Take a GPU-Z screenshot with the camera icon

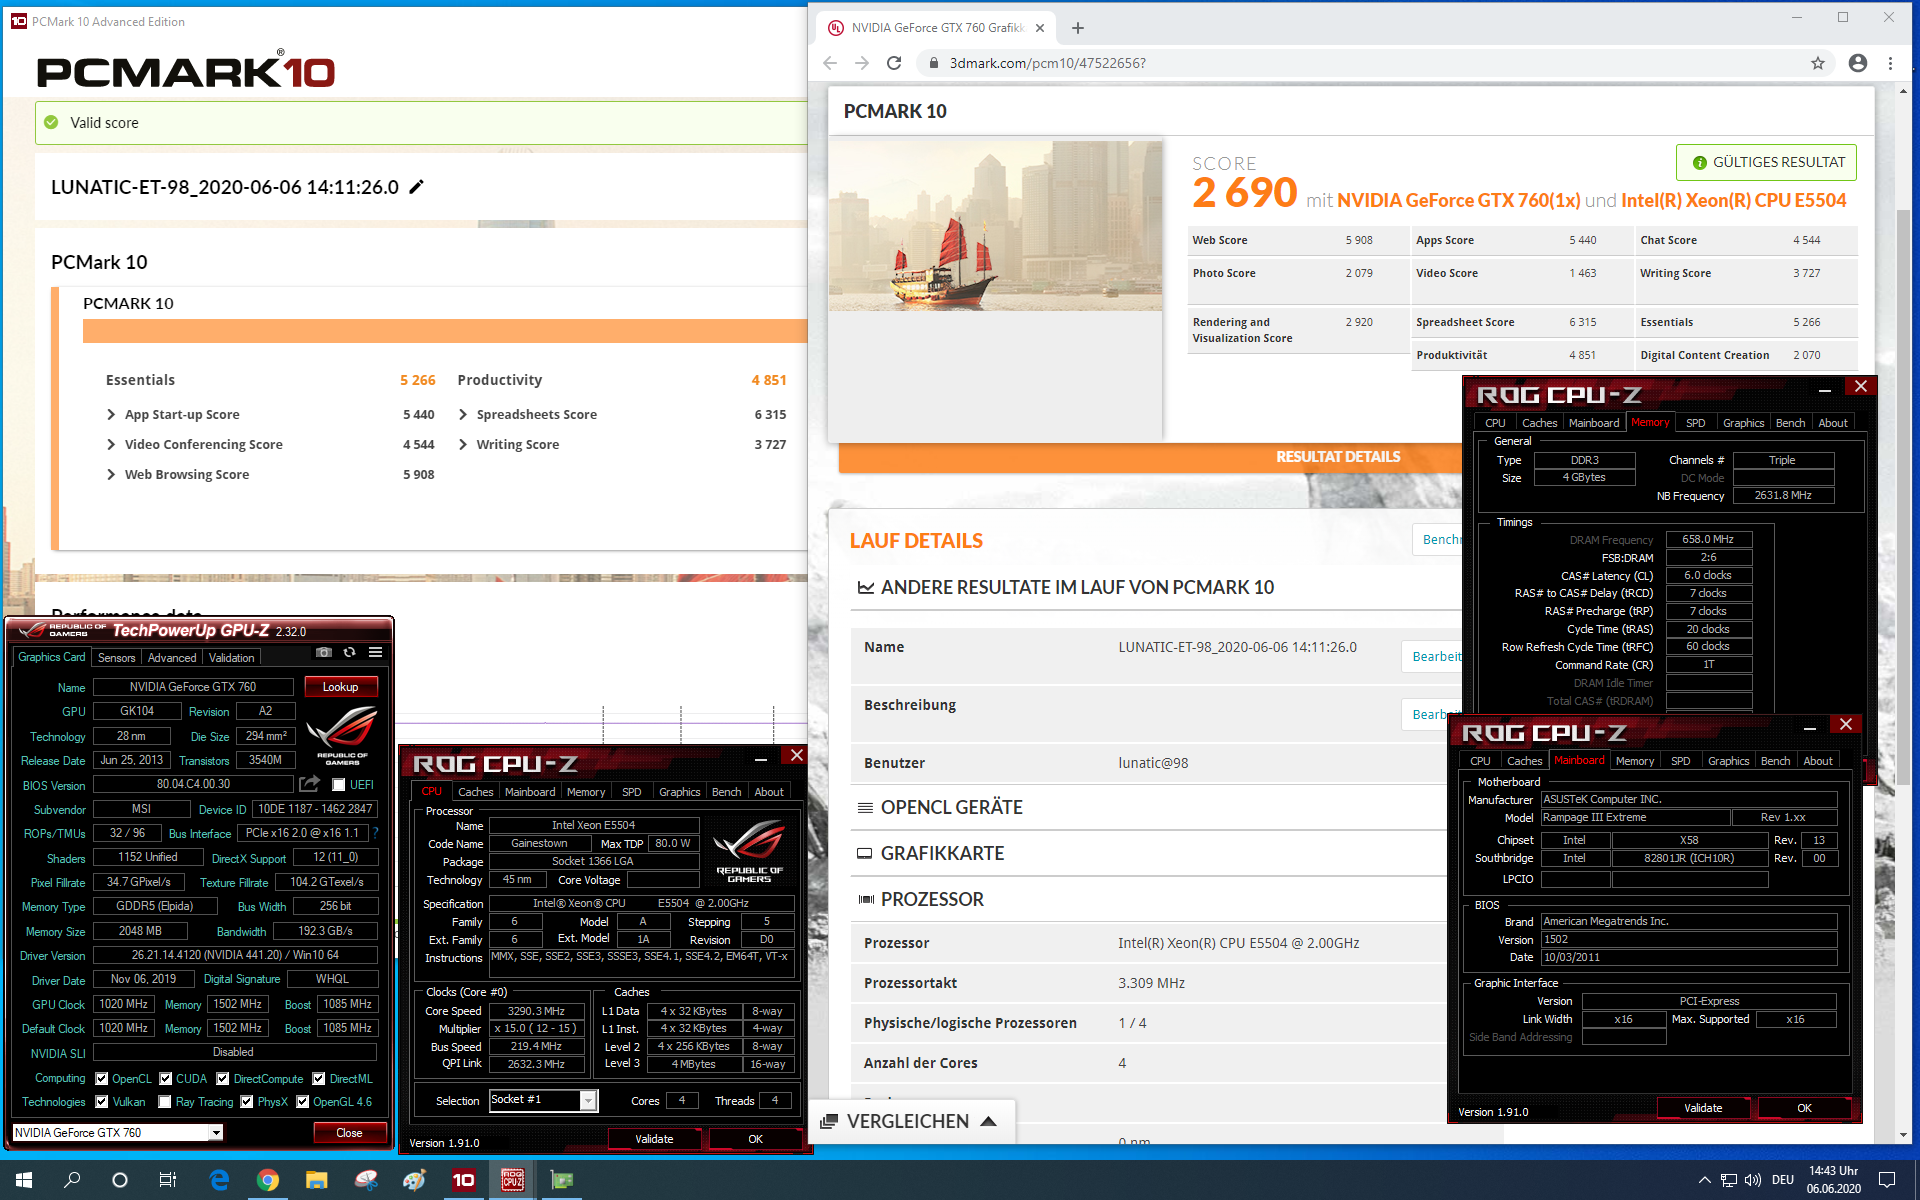point(323,652)
